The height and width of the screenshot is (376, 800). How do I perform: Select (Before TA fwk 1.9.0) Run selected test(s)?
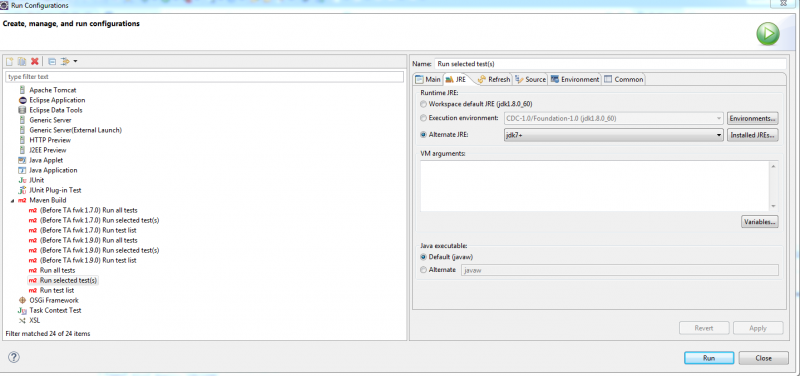[99, 250]
